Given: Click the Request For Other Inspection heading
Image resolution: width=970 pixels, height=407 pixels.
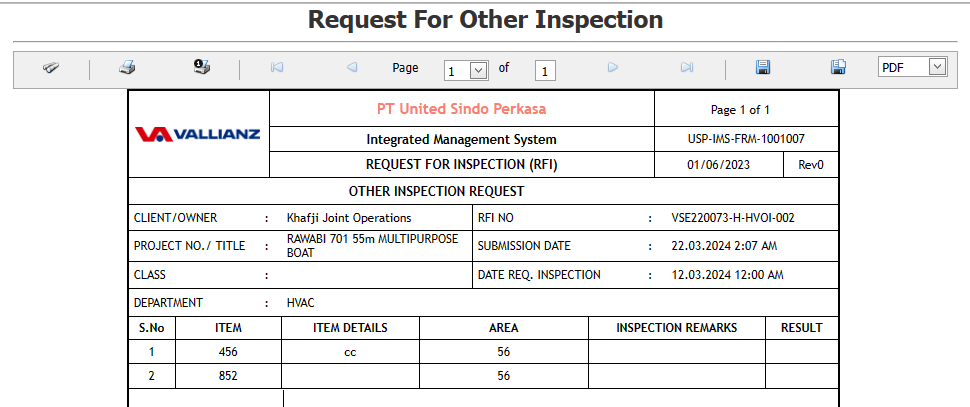Looking at the screenshot, I should 485,20.
